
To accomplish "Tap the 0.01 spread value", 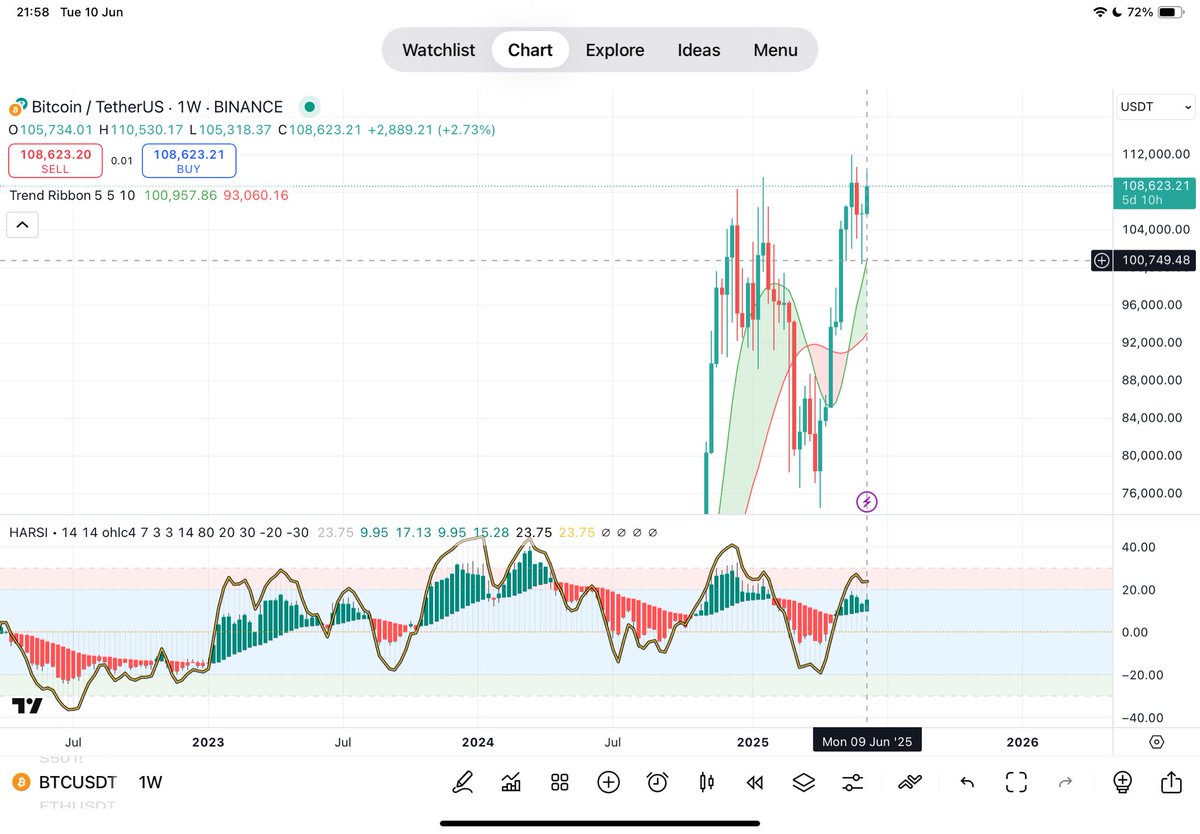I will coord(121,161).
